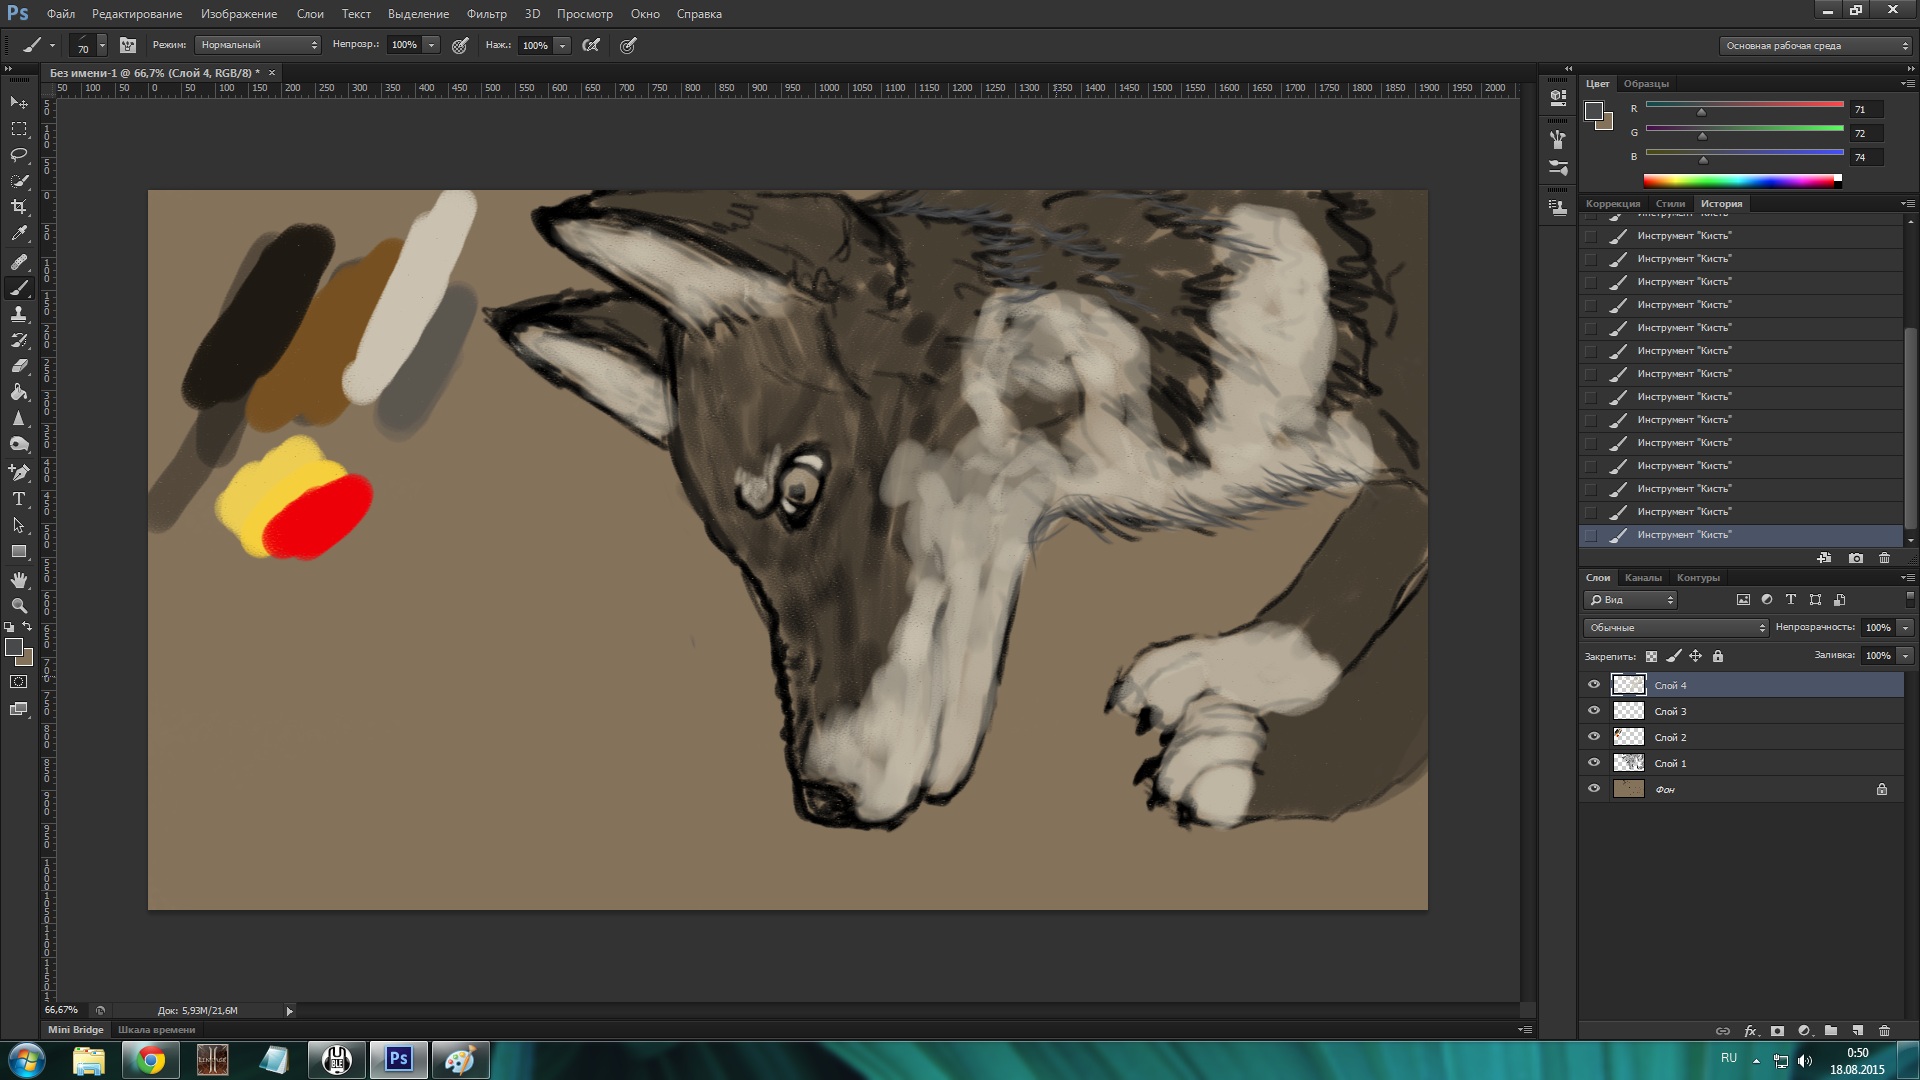Image resolution: width=1920 pixels, height=1080 pixels.
Task: Select the Paint Bucket tool
Action: pyautogui.click(x=19, y=392)
